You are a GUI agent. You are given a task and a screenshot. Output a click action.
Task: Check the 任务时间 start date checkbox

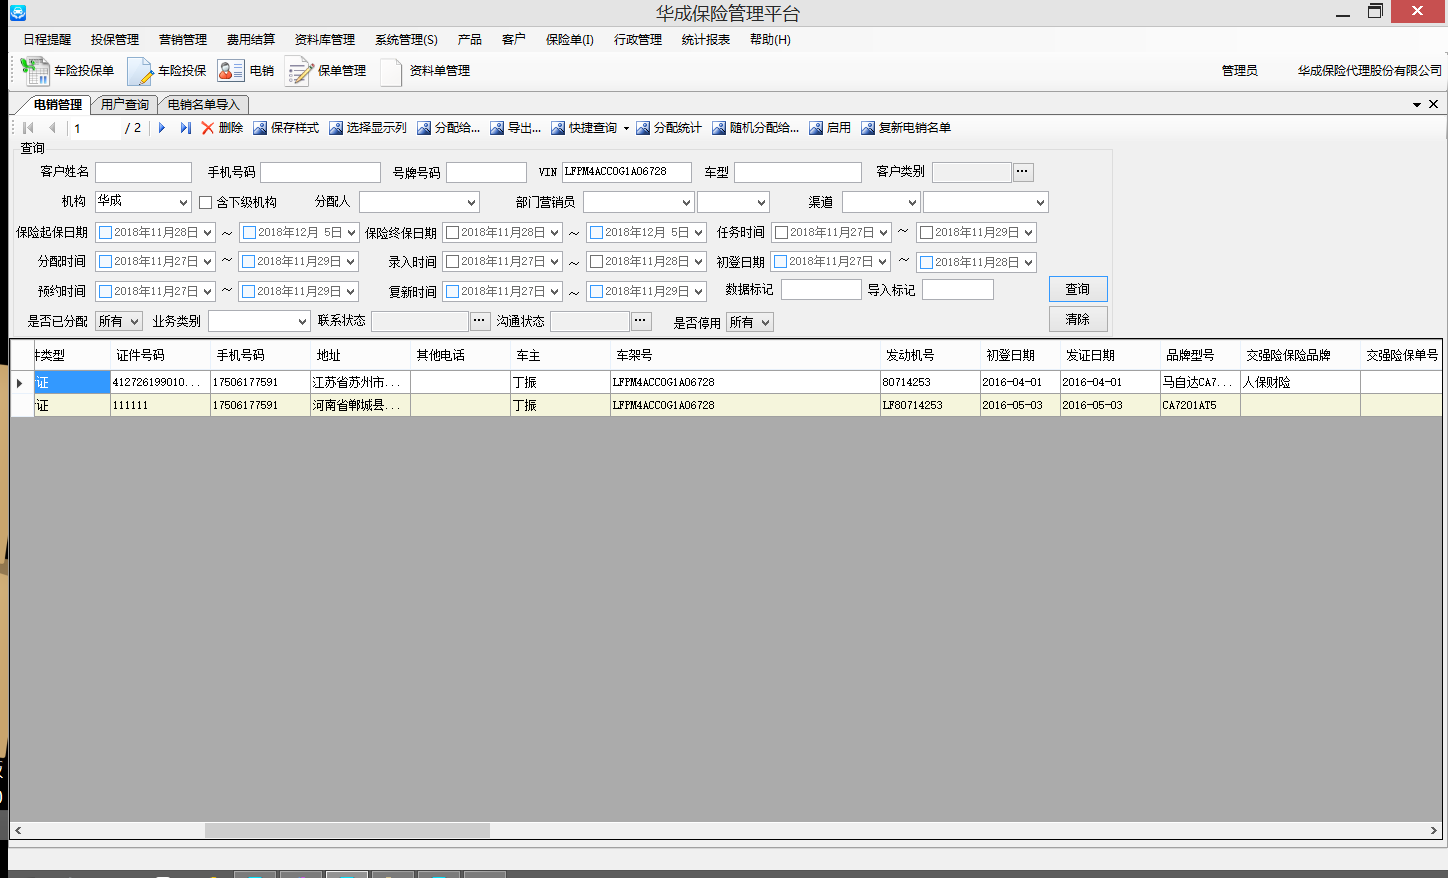[x=781, y=233]
